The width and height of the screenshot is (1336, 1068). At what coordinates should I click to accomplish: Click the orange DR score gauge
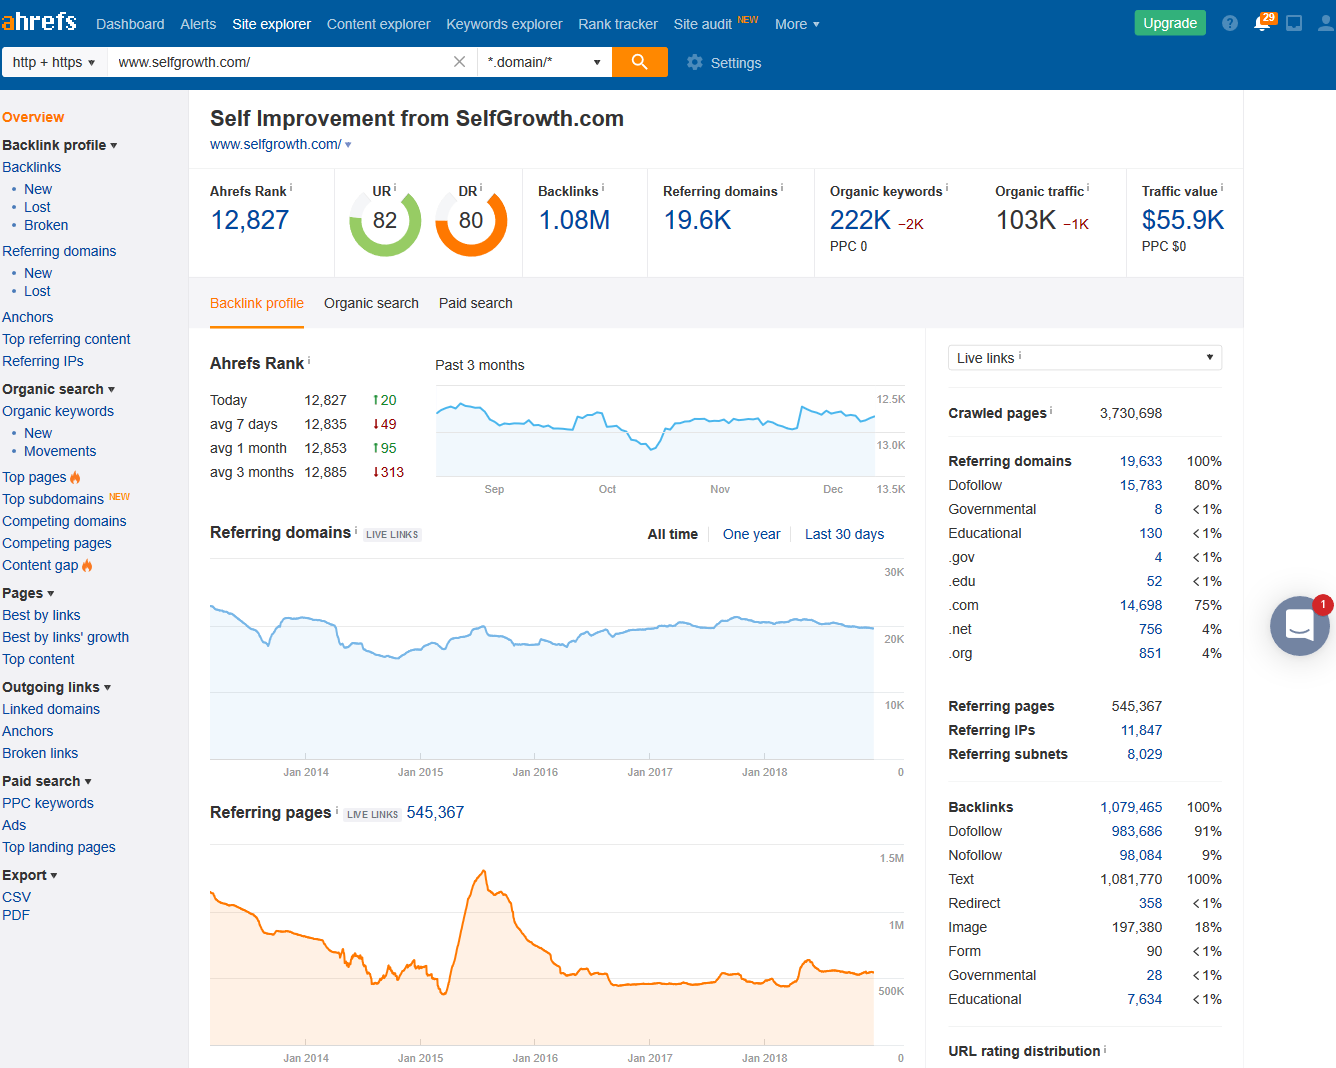click(x=471, y=221)
